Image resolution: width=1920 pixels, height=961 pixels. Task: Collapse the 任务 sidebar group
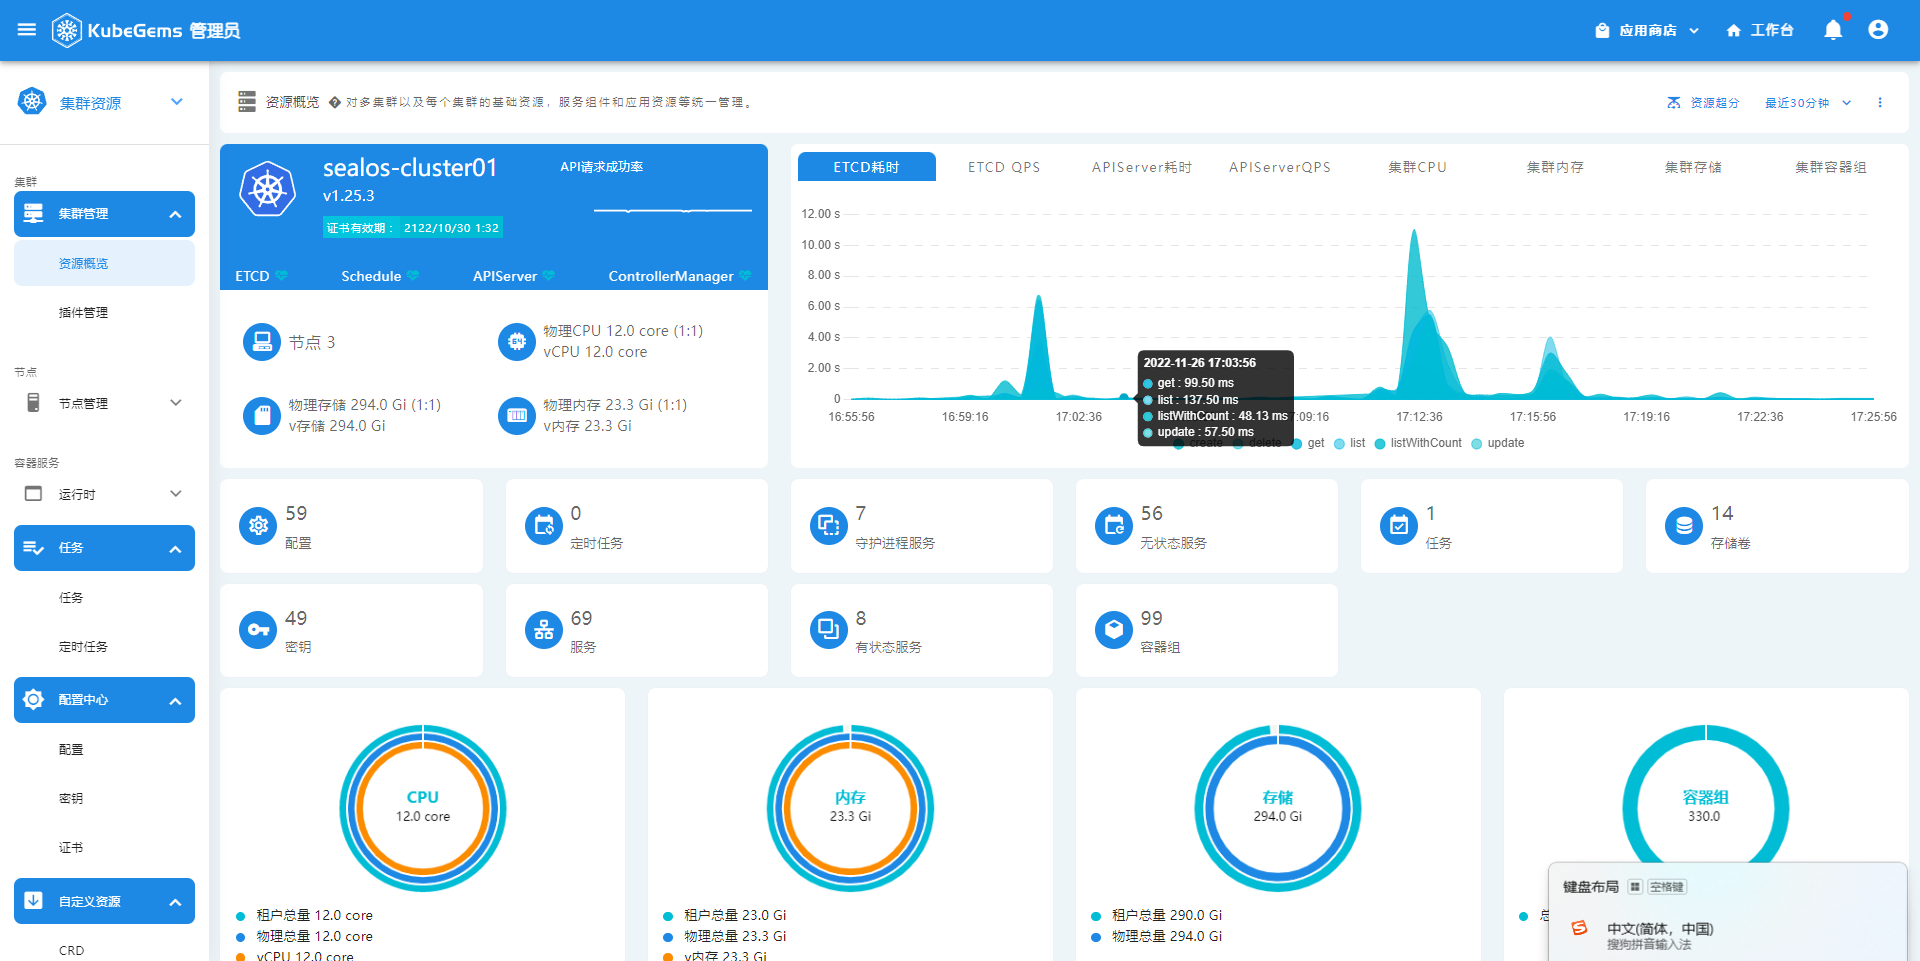click(x=176, y=548)
